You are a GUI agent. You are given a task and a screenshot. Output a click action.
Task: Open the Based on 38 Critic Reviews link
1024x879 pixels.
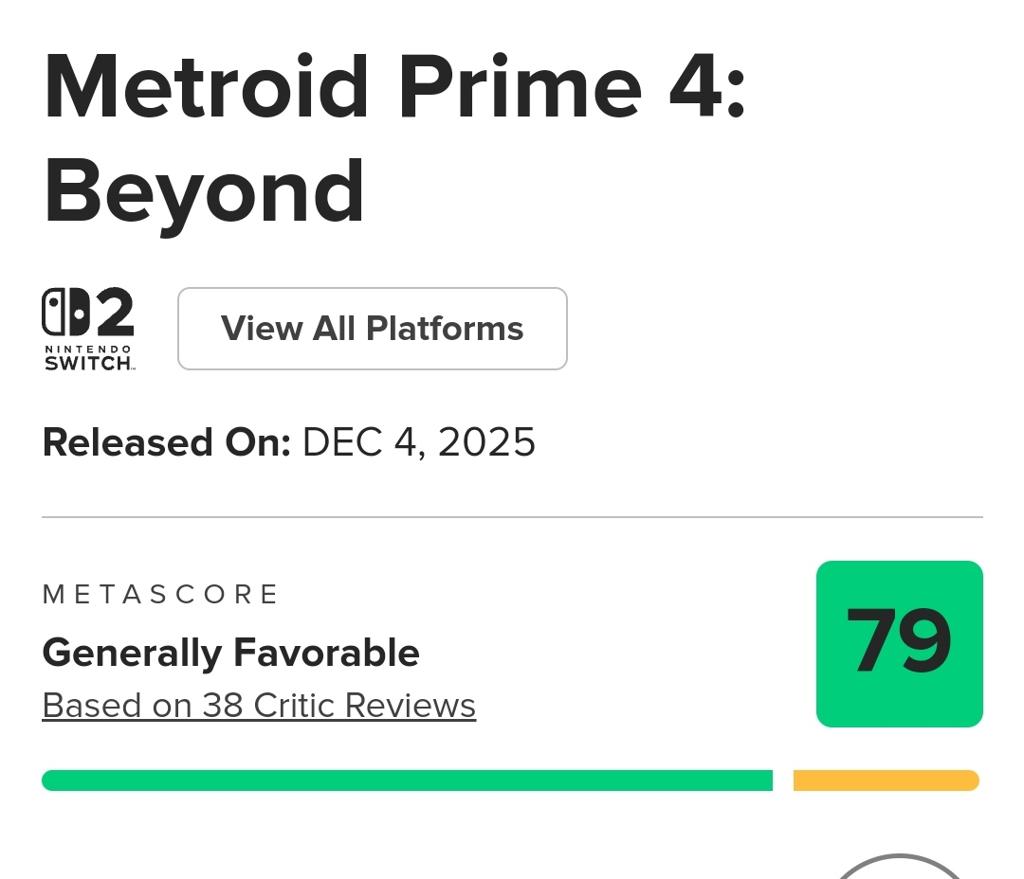point(259,706)
